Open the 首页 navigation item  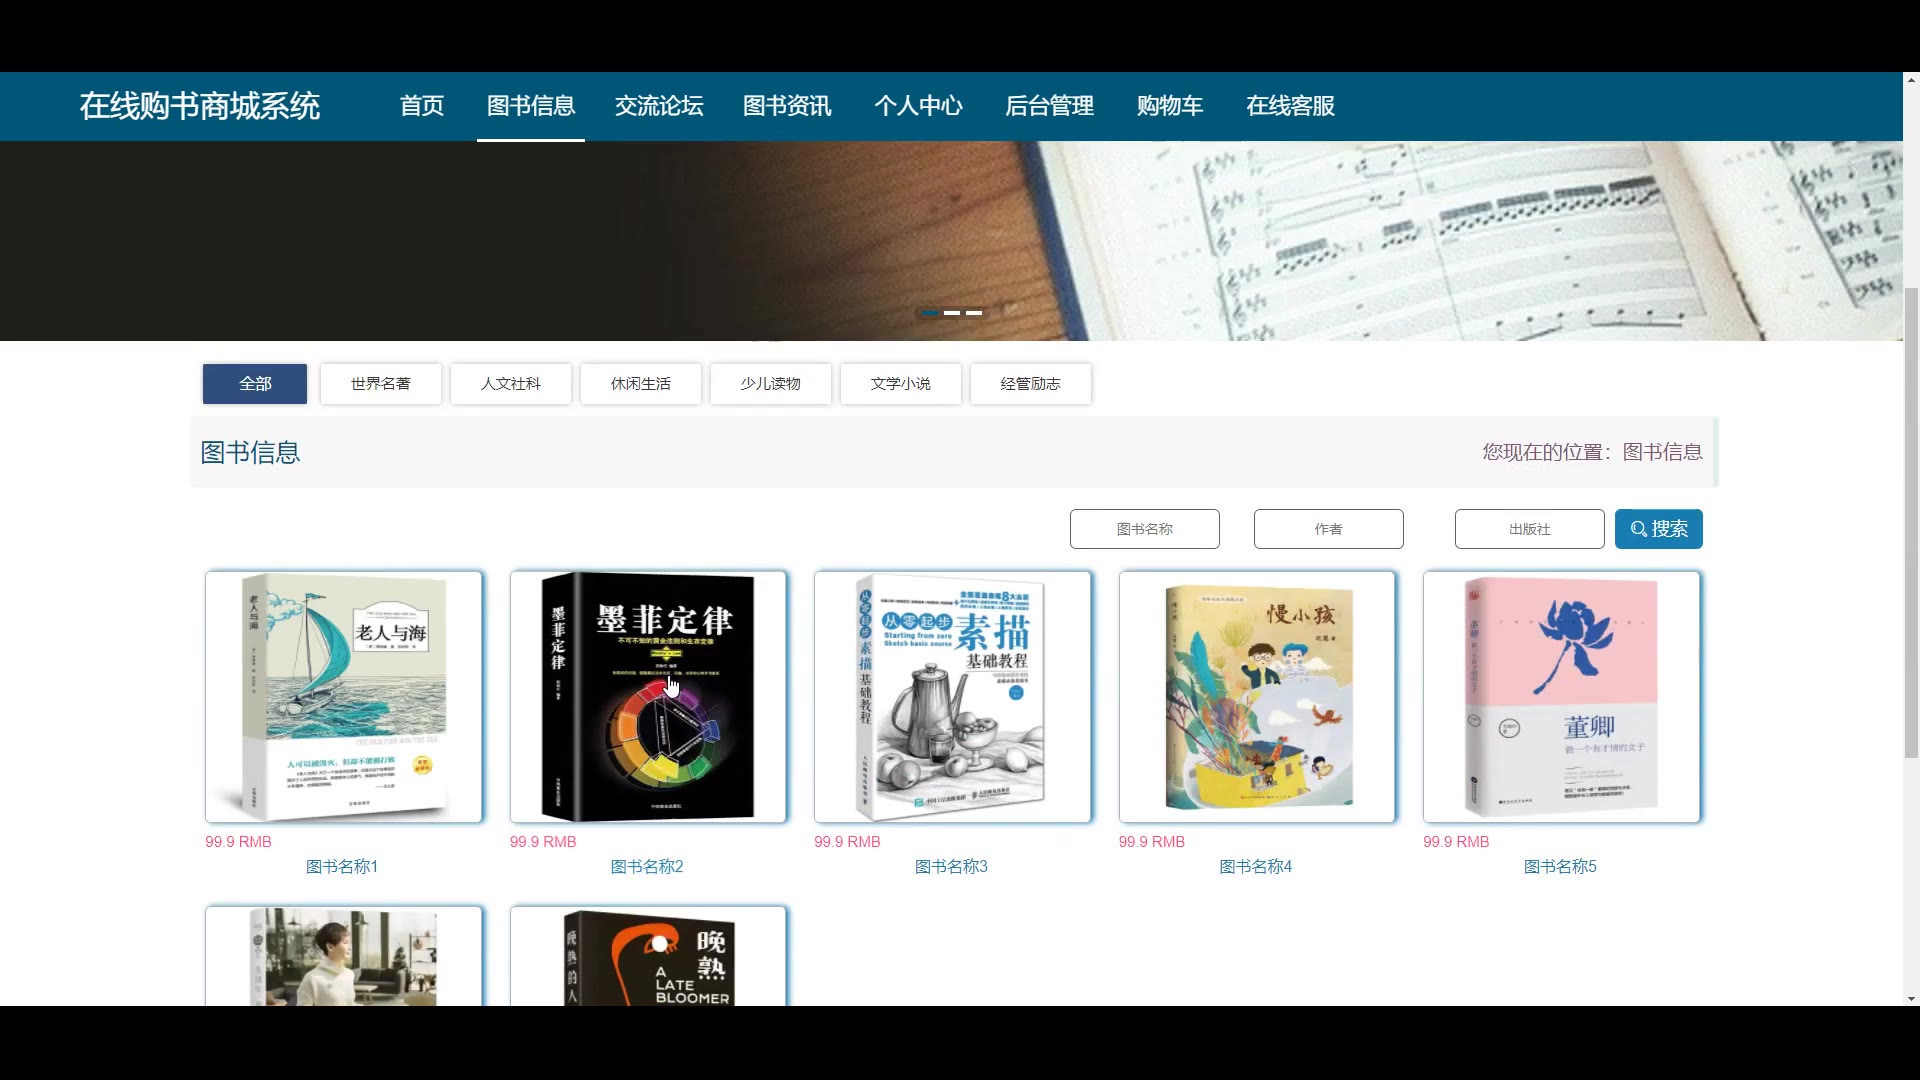422,106
